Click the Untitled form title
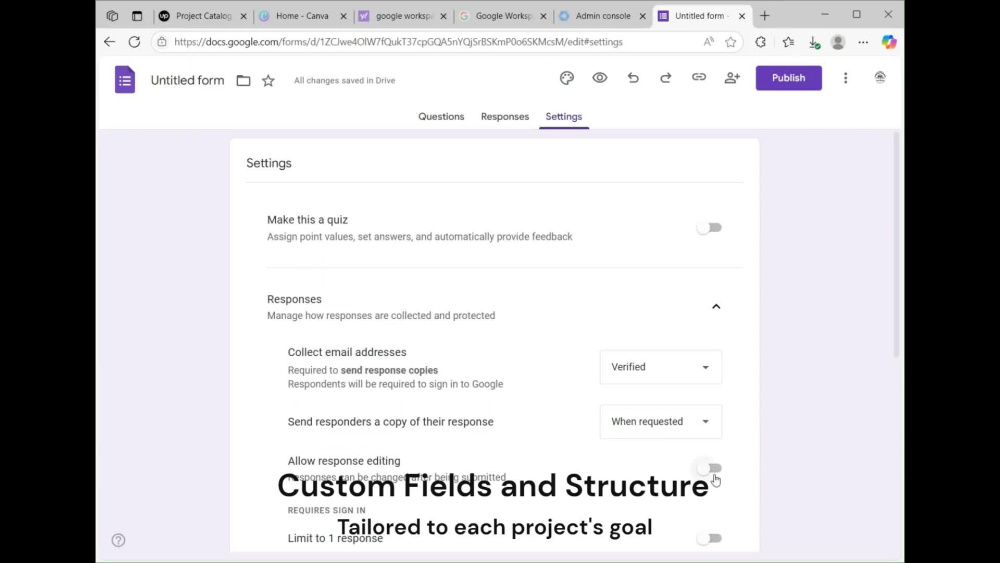Screen dimensions: 1000x563 (188, 80)
